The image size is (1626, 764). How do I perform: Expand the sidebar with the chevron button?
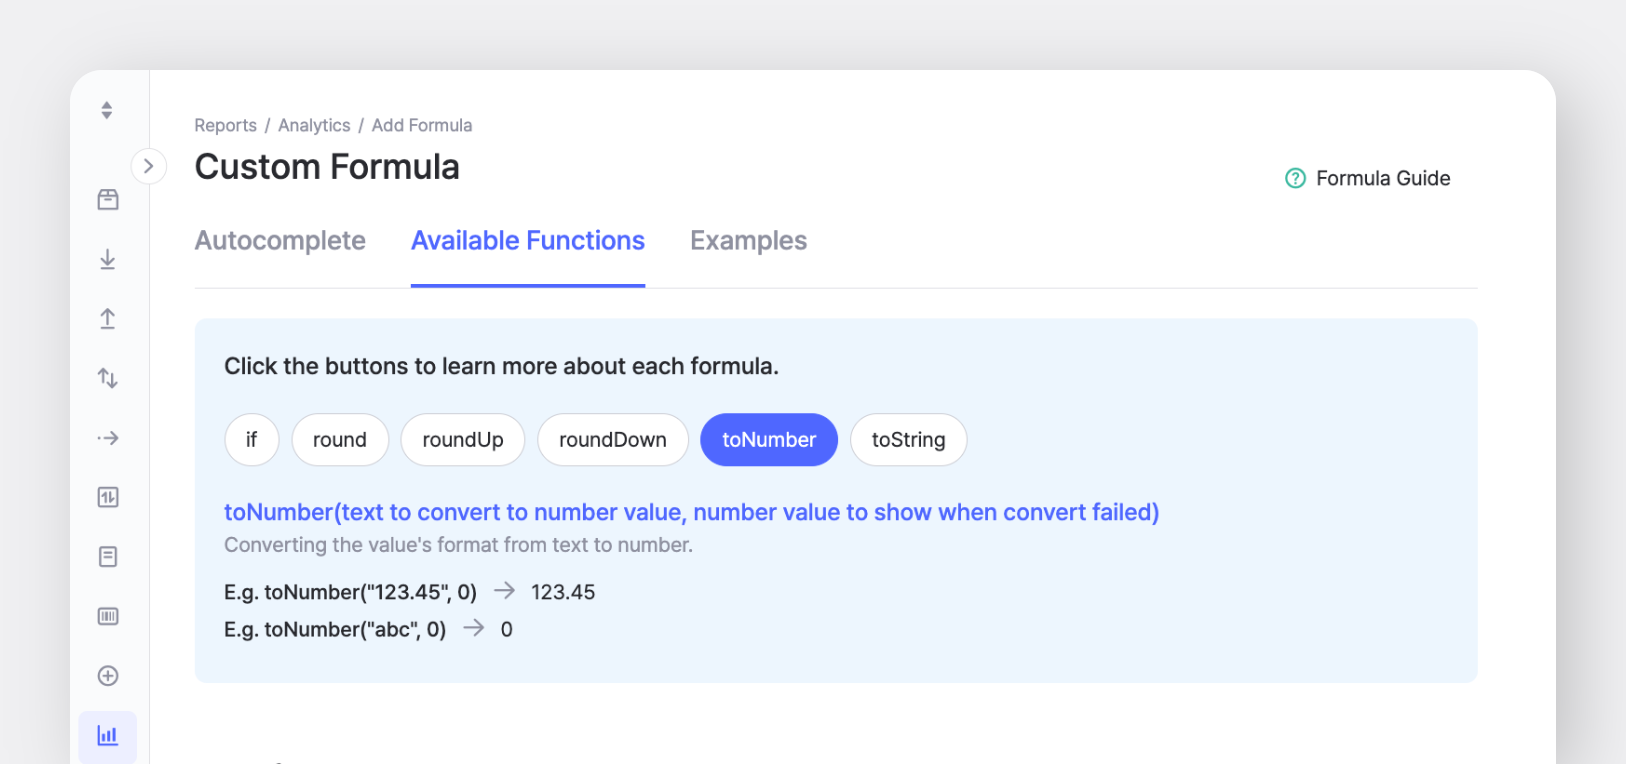click(148, 166)
